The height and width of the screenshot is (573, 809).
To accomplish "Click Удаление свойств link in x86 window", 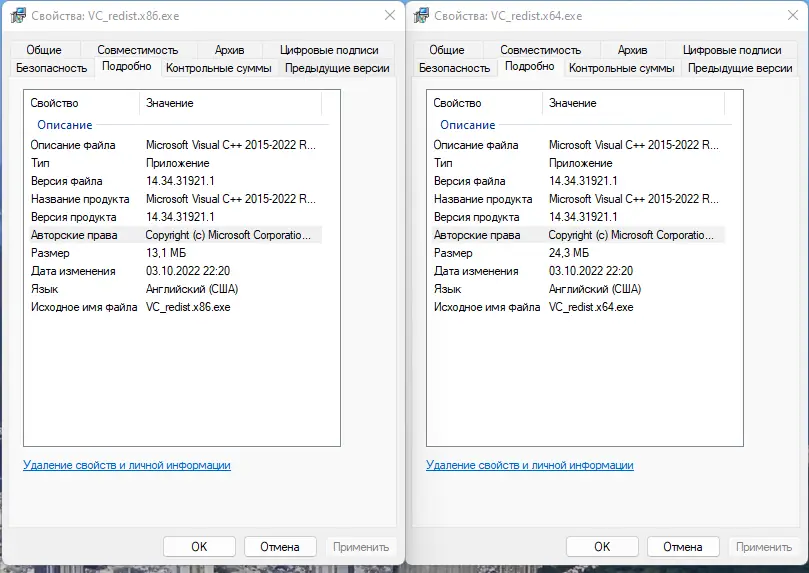I will (127, 465).
